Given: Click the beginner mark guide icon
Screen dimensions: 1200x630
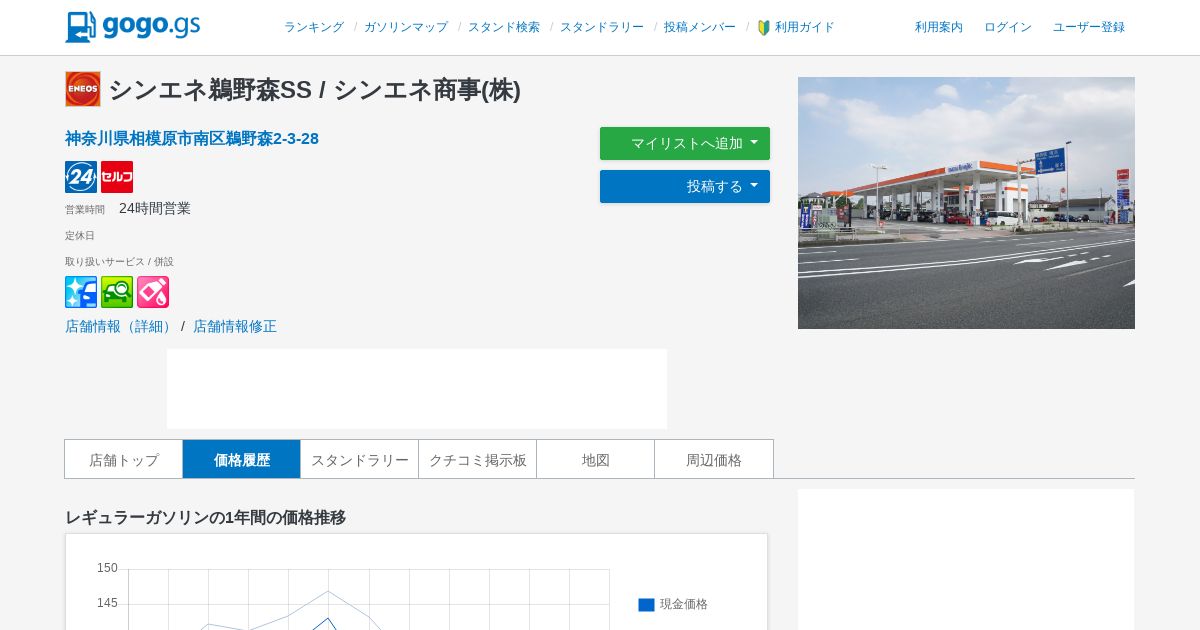Looking at the screenshot, I should pos(764,28).
